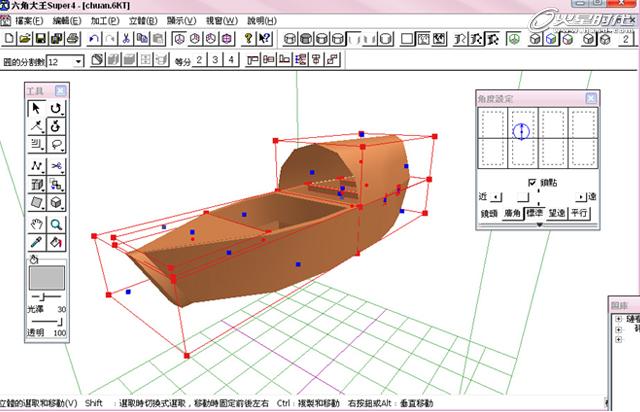The image size is (640, 412).
Task: Click the first cylinder display icon in the toolbar
Action: point(290,39)
